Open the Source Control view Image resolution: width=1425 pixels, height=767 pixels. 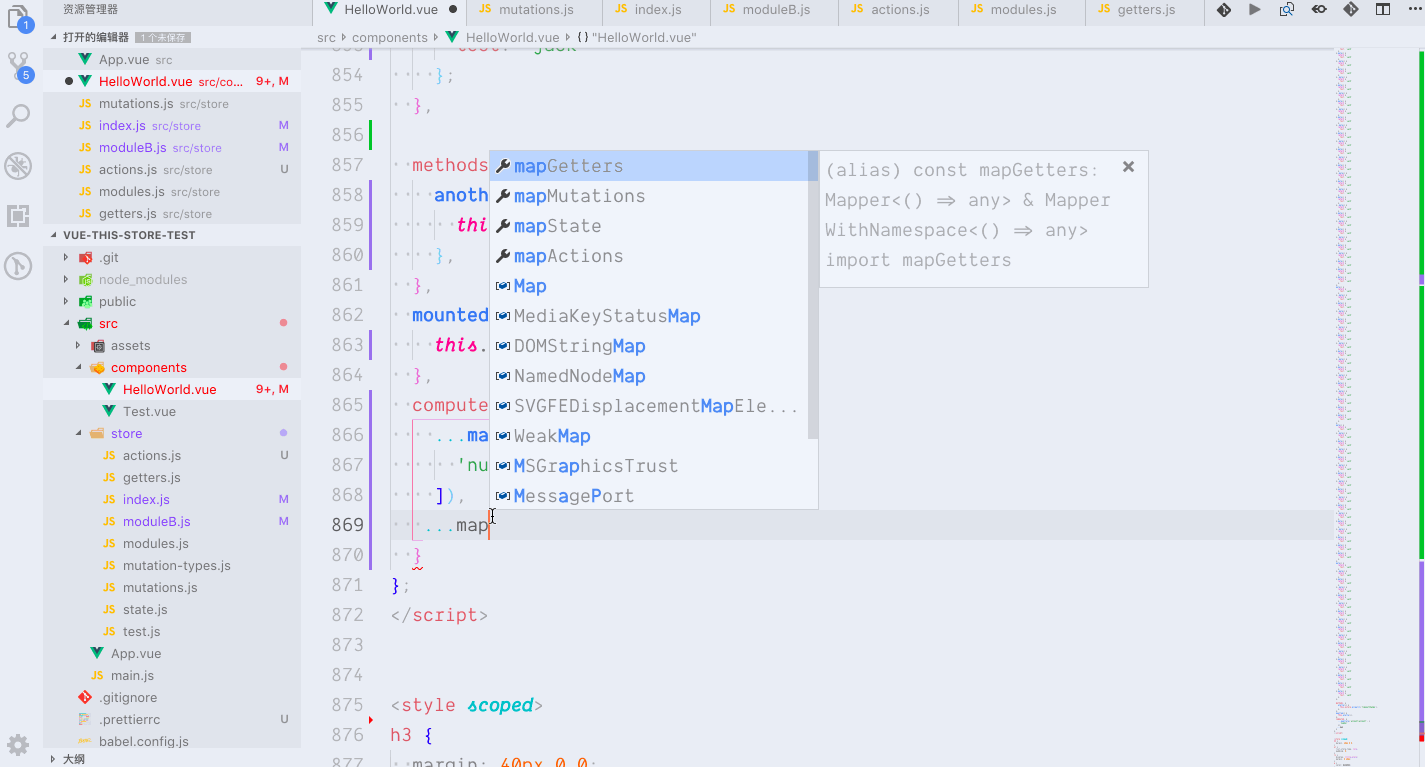[19, 66]
